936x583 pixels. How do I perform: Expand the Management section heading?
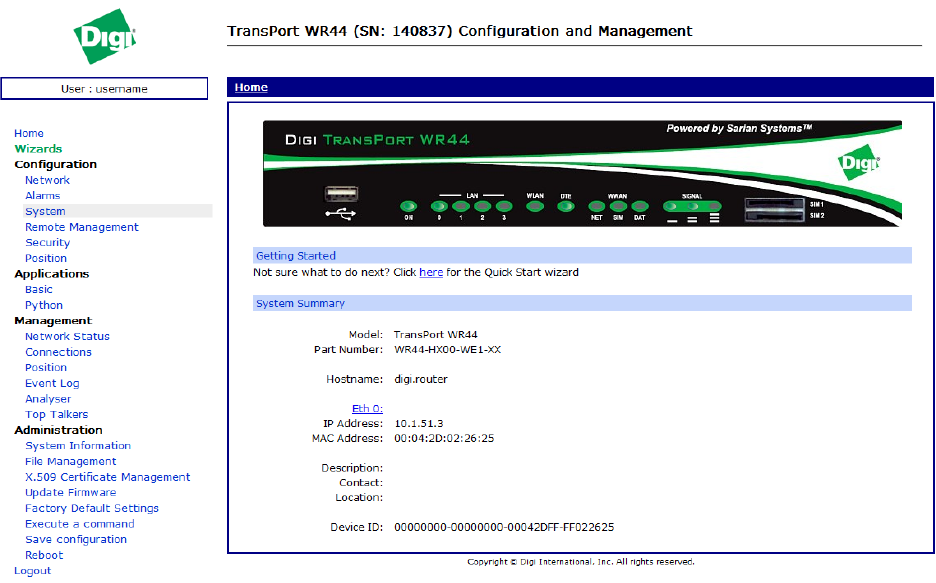53,320
